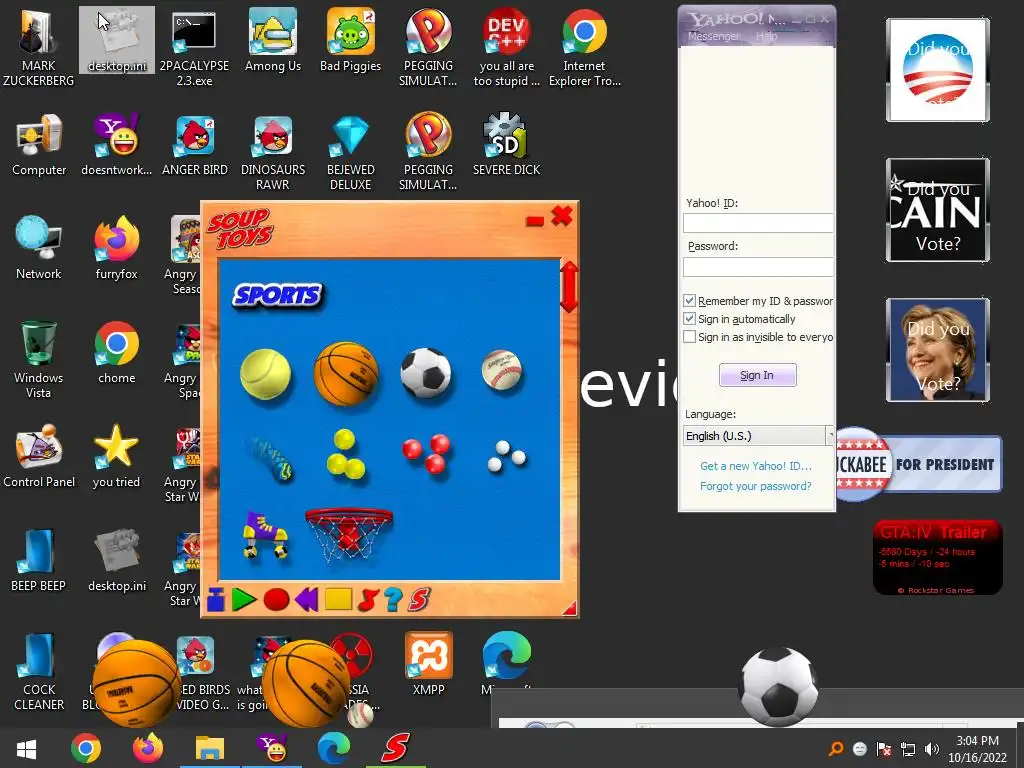Select the BEEP BEEP desktop icon
The width and height of the screenshot is (1024, 768).
tap(39, 560)
